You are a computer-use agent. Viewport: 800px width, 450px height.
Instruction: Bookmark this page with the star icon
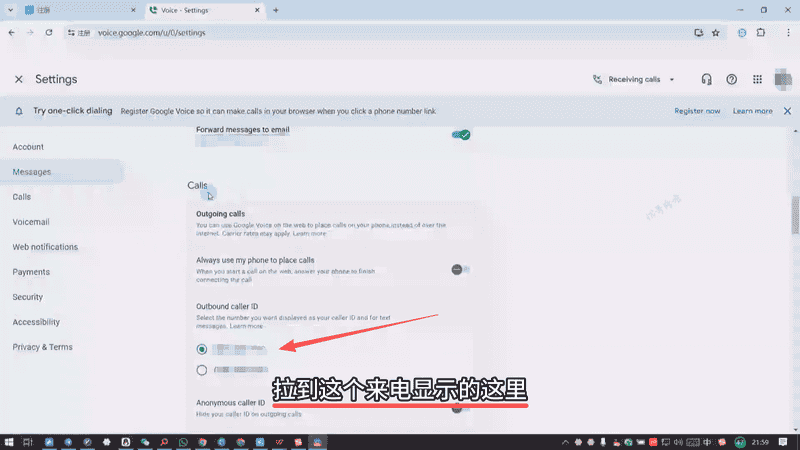pos(716,33)
